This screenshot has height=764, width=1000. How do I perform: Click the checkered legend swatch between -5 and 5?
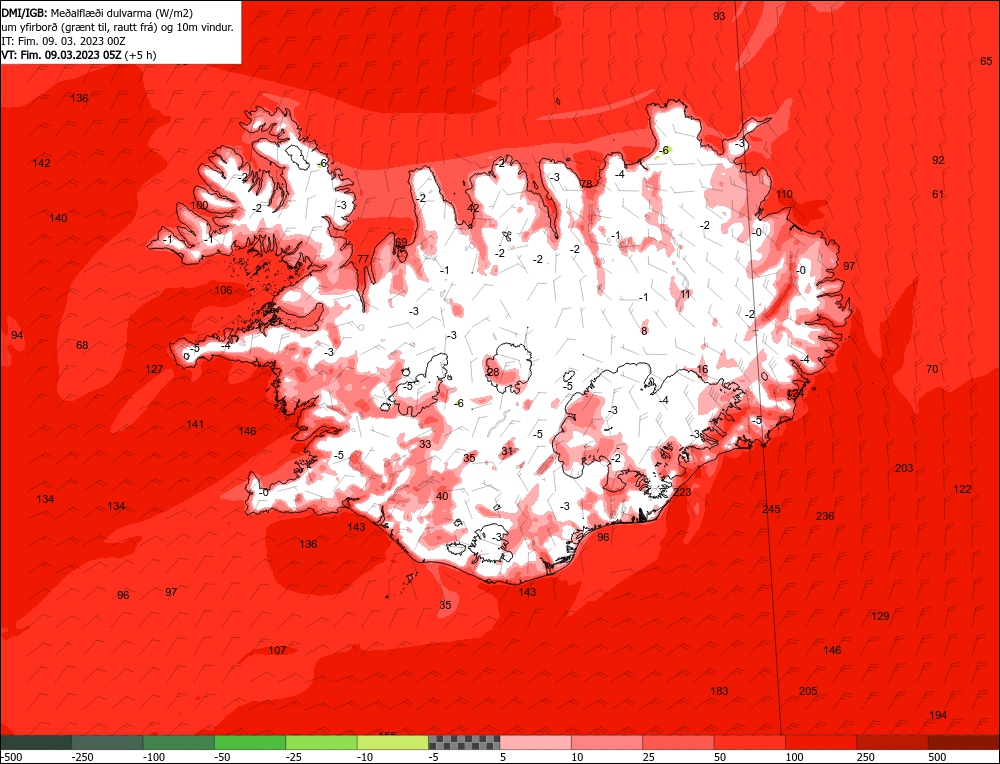[x=464, y=742]
